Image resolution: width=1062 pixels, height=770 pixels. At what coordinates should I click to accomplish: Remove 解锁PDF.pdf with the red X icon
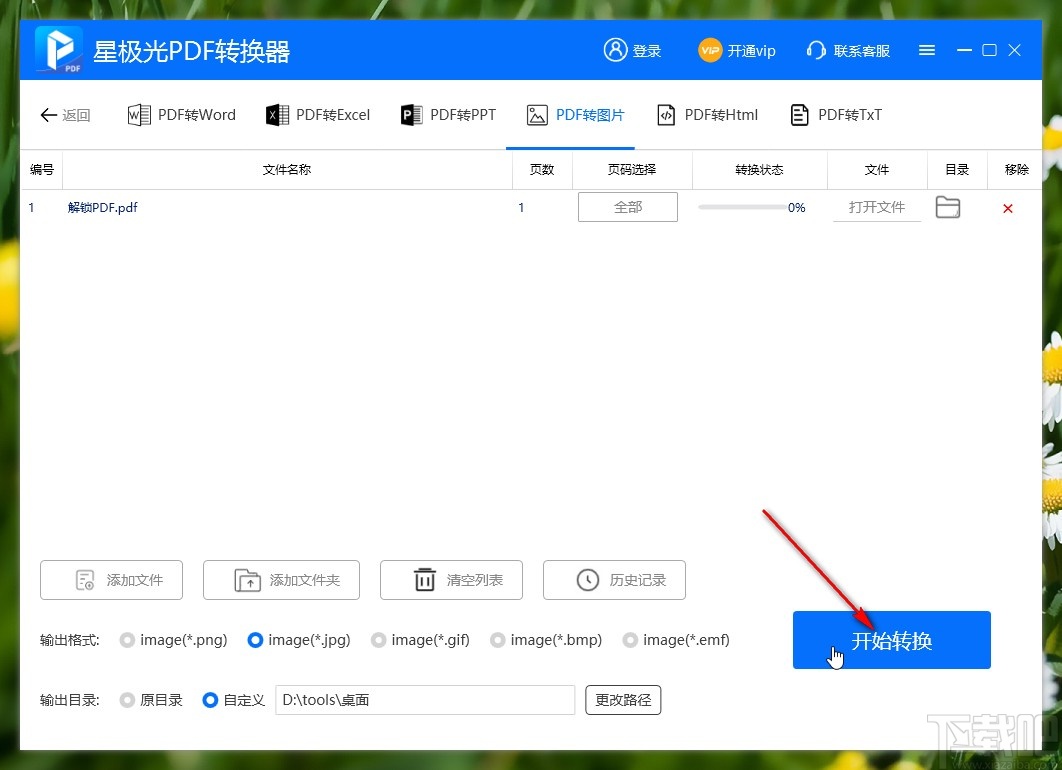coord(1007,208)
